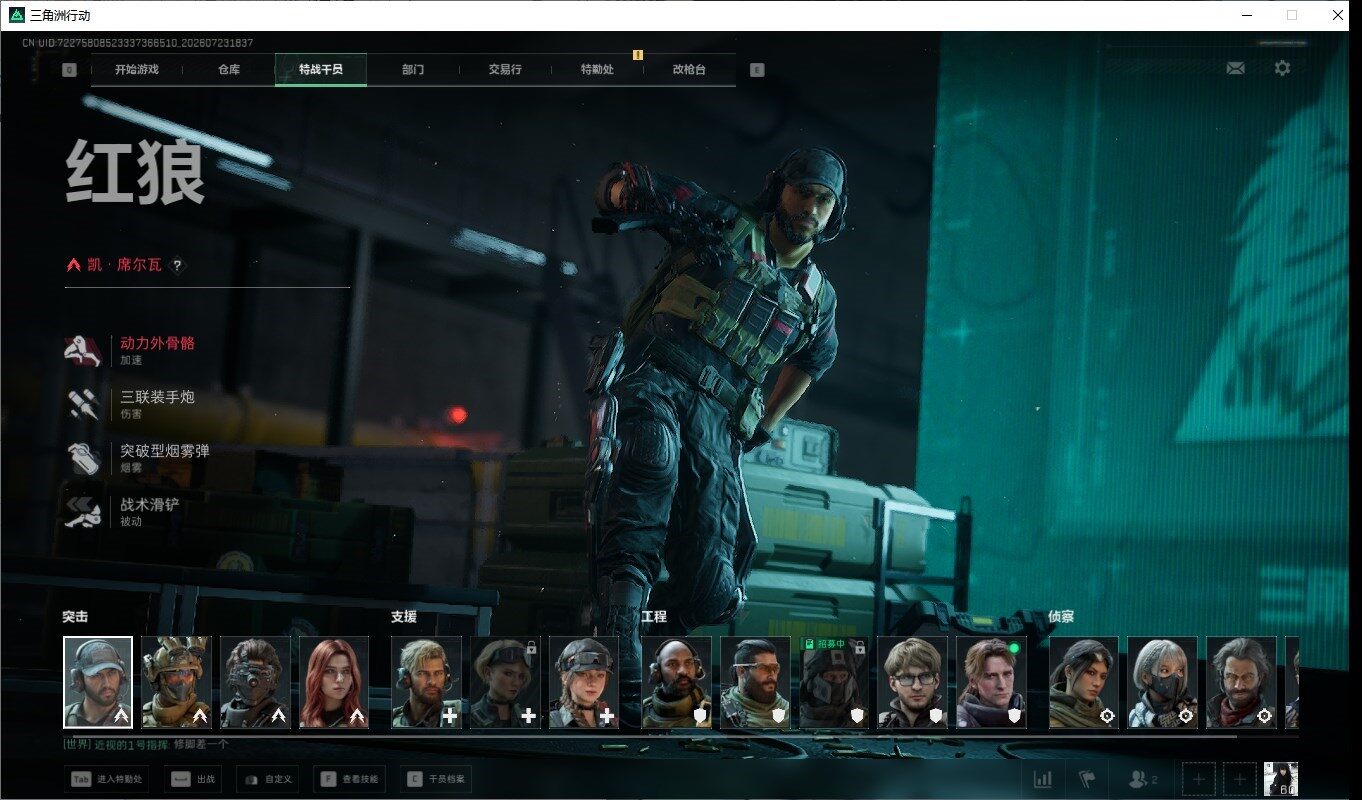Select the 特战干员 tab
The image size is (1362, 800).
[x=321, y=70]
